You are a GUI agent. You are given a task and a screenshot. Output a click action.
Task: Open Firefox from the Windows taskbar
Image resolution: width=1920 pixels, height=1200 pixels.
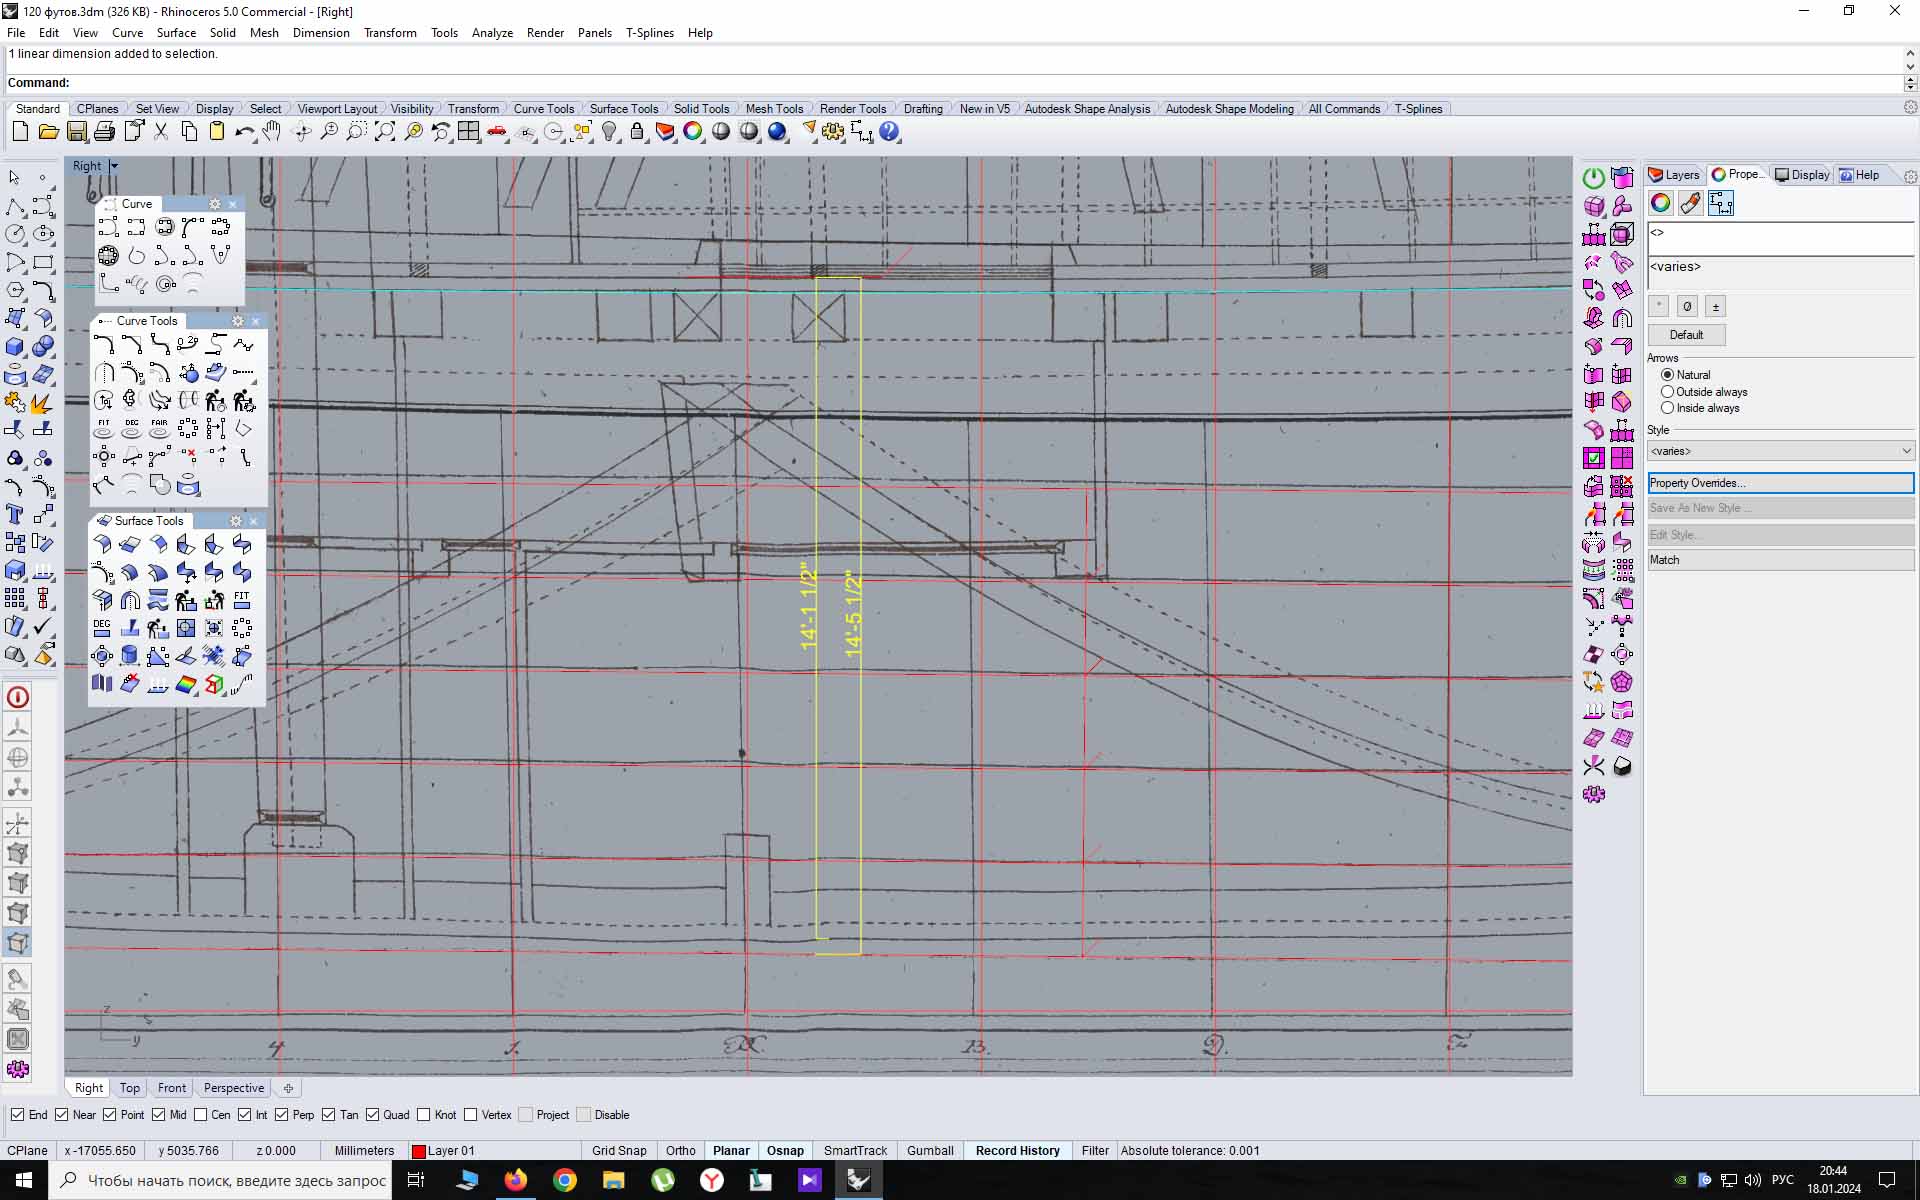516,1180
